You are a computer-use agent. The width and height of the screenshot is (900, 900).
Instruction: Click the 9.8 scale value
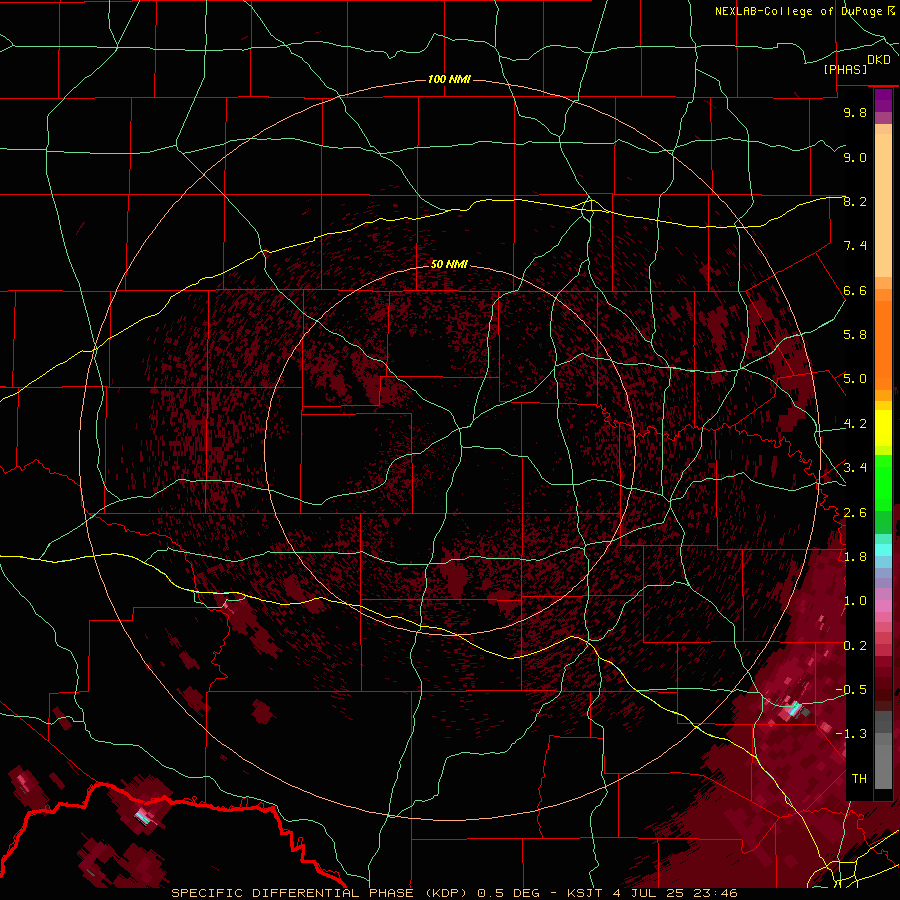click(855, 112)
